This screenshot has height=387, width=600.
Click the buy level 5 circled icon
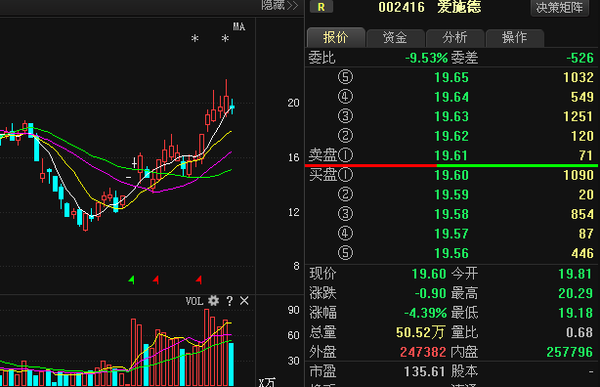pos(345,253)
